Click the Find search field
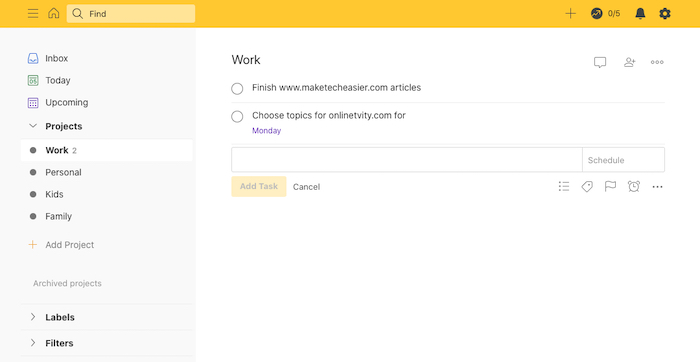This screenshot has height=362, width=700. click(131, 13)
